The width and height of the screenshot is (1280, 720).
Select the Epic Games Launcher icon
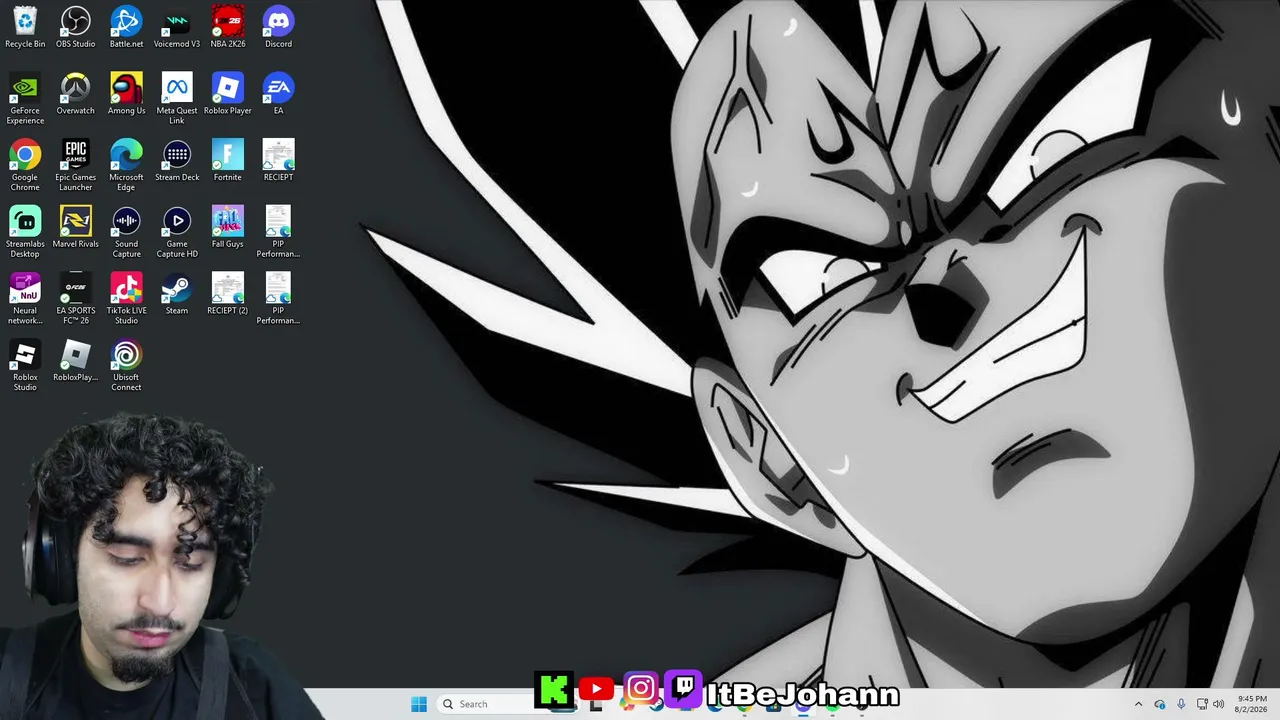click(76, 165)
